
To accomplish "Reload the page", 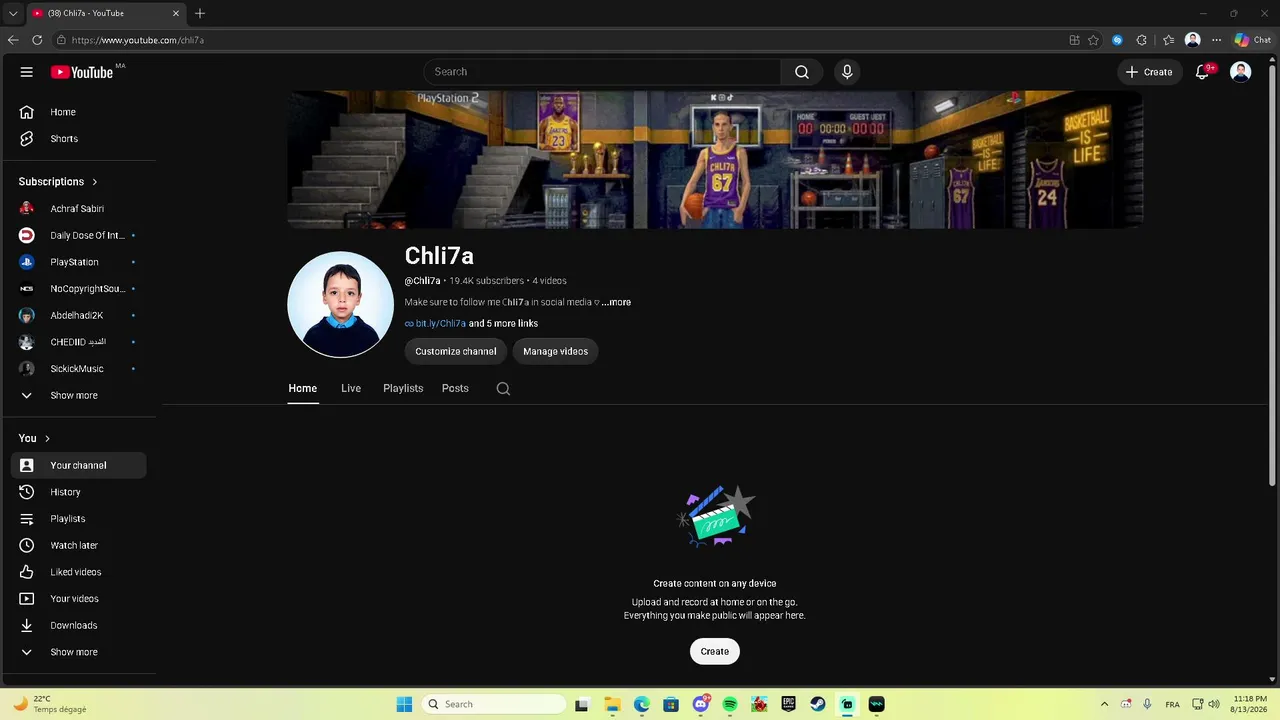I will pos(37,40).
